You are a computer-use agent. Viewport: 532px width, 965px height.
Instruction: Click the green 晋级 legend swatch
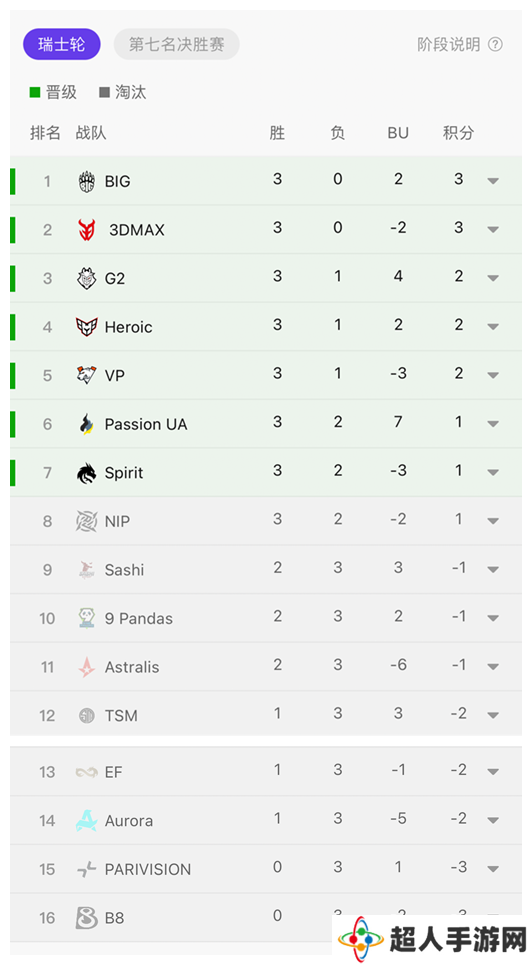35,93
